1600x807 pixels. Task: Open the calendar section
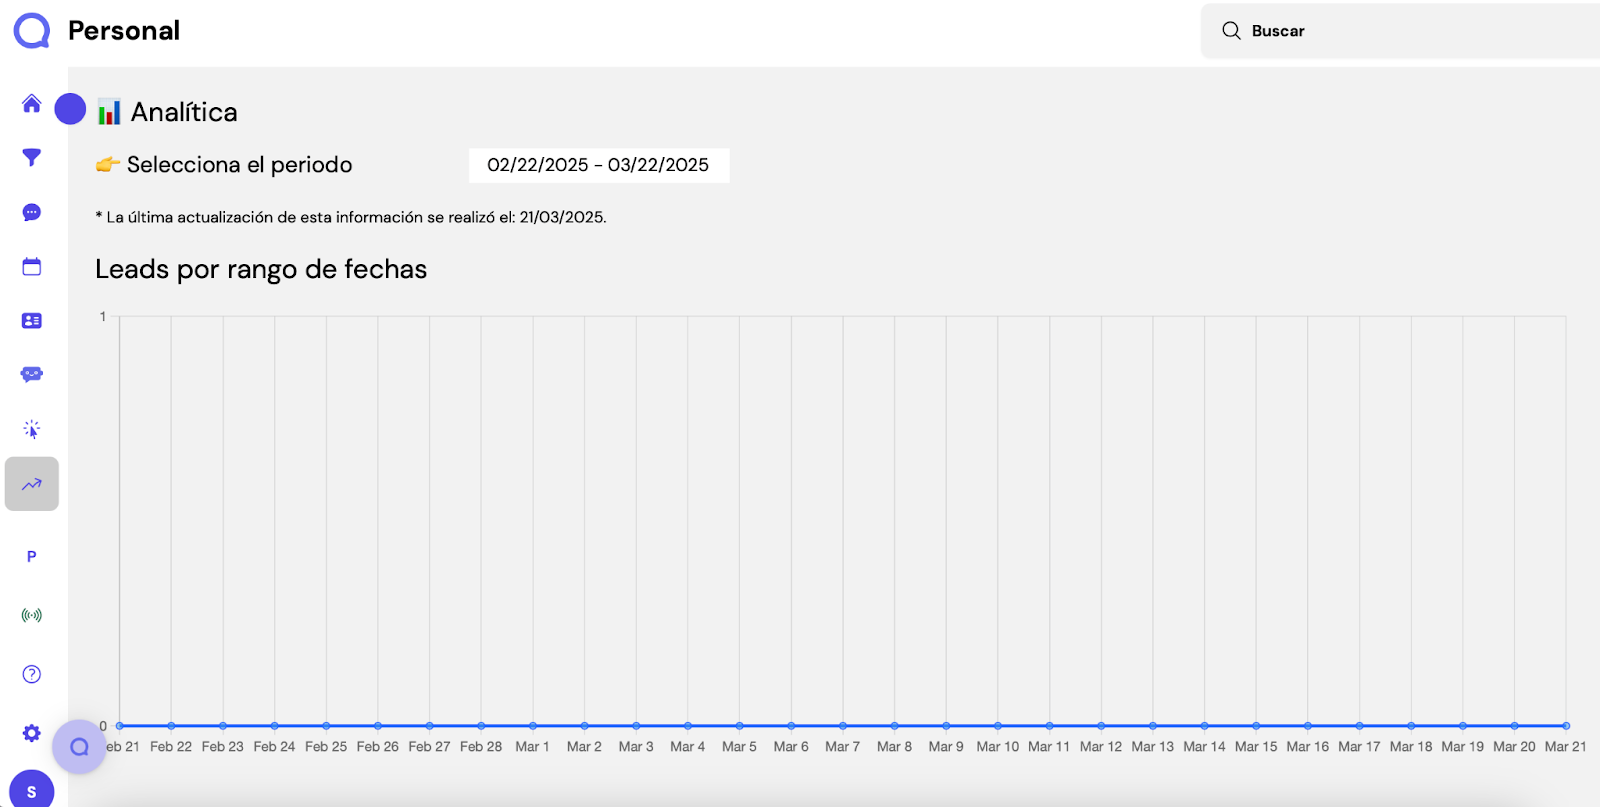tap(32, 266)
